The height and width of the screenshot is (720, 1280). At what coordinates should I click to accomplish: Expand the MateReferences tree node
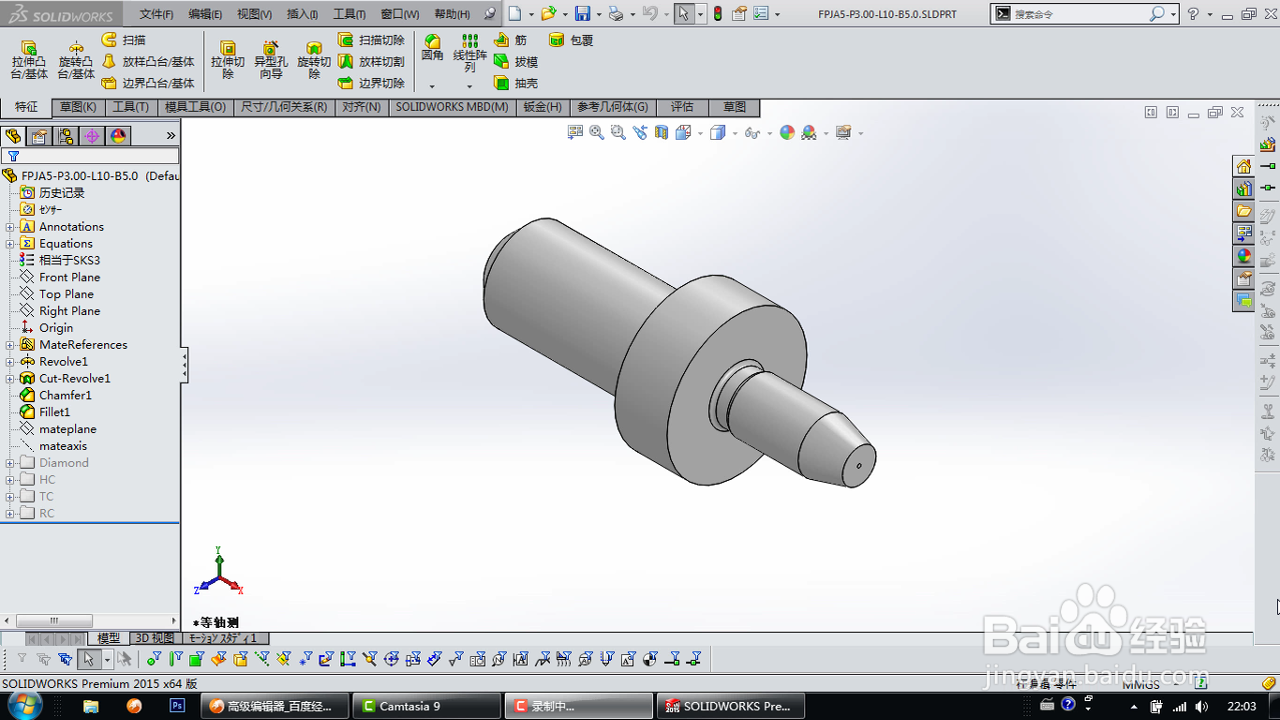10,345
